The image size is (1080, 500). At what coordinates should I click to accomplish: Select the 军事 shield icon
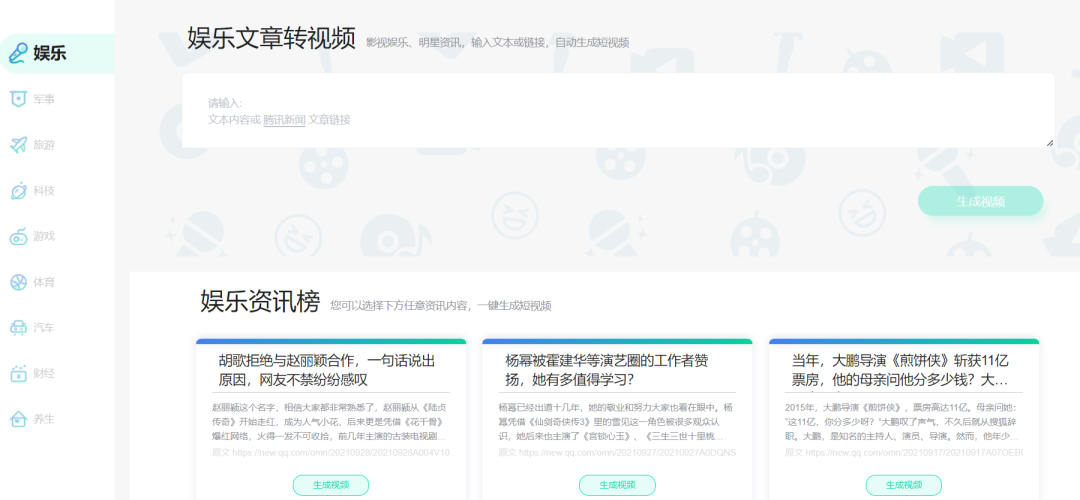pos(18,99)
